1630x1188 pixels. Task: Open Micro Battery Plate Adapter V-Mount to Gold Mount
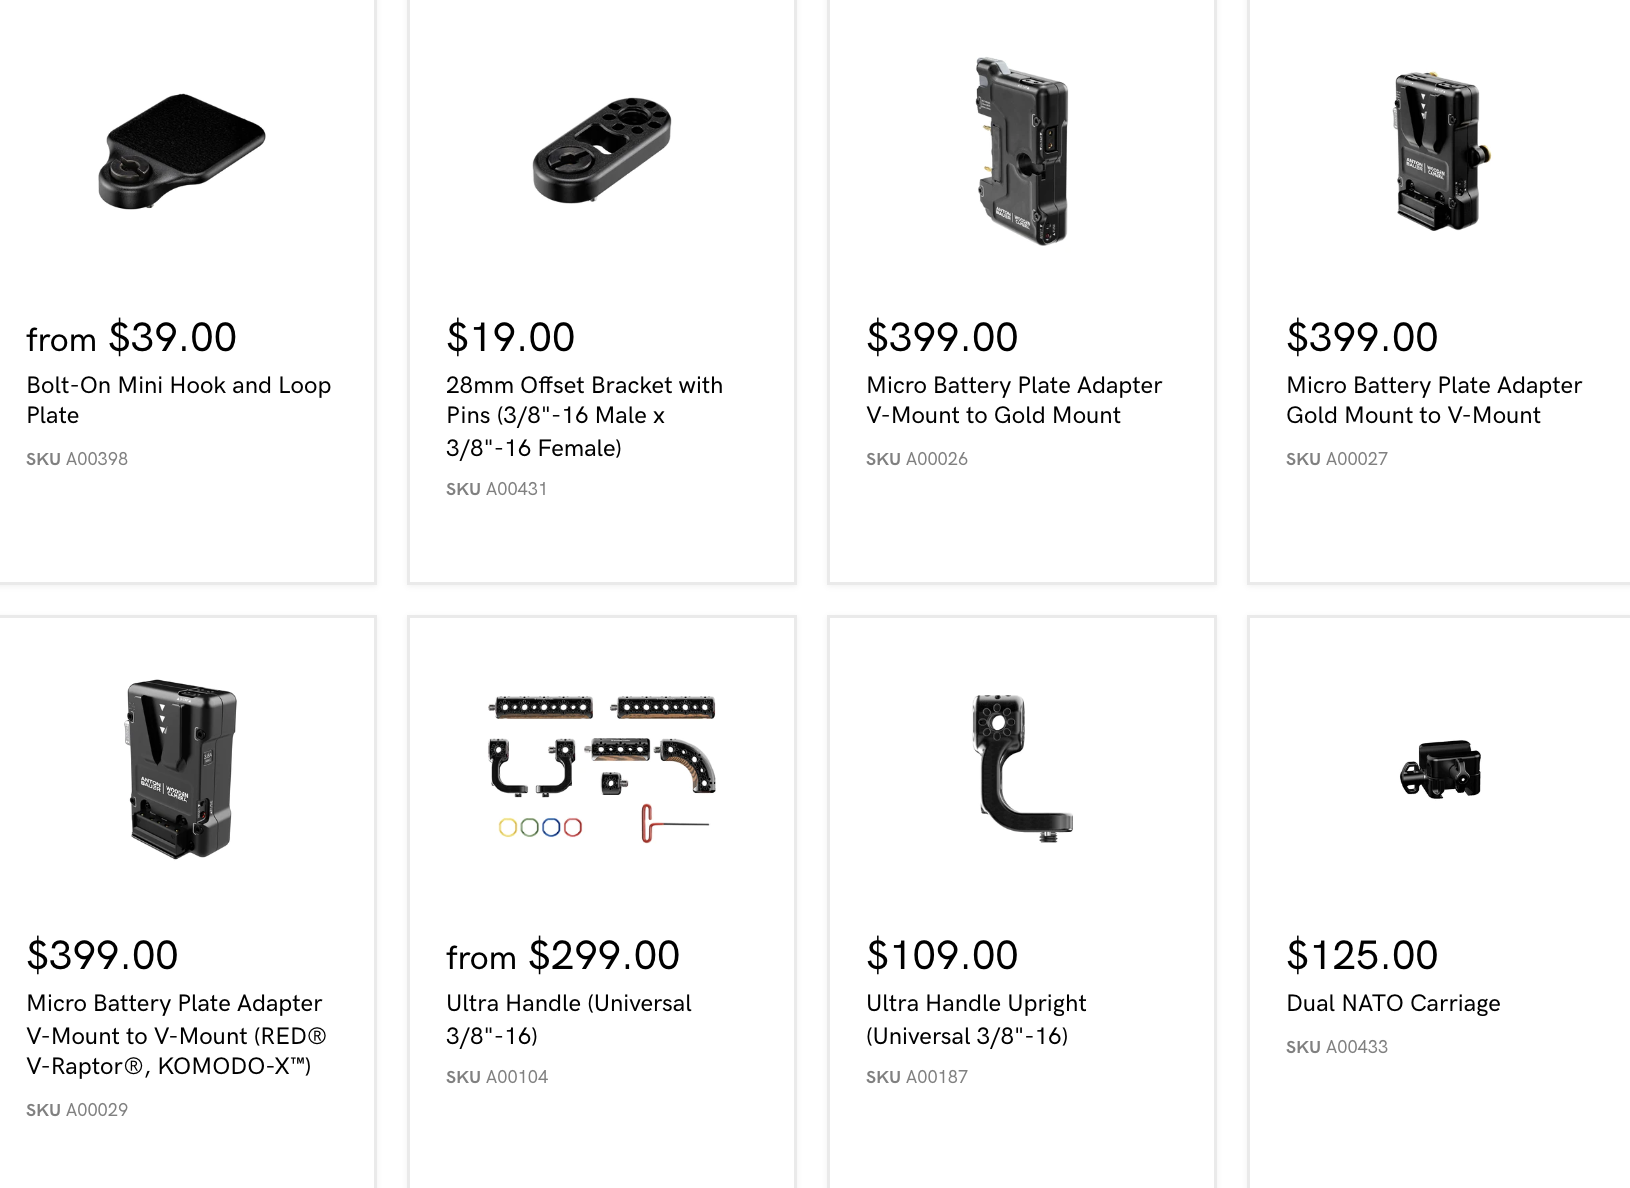point(1014,400)
